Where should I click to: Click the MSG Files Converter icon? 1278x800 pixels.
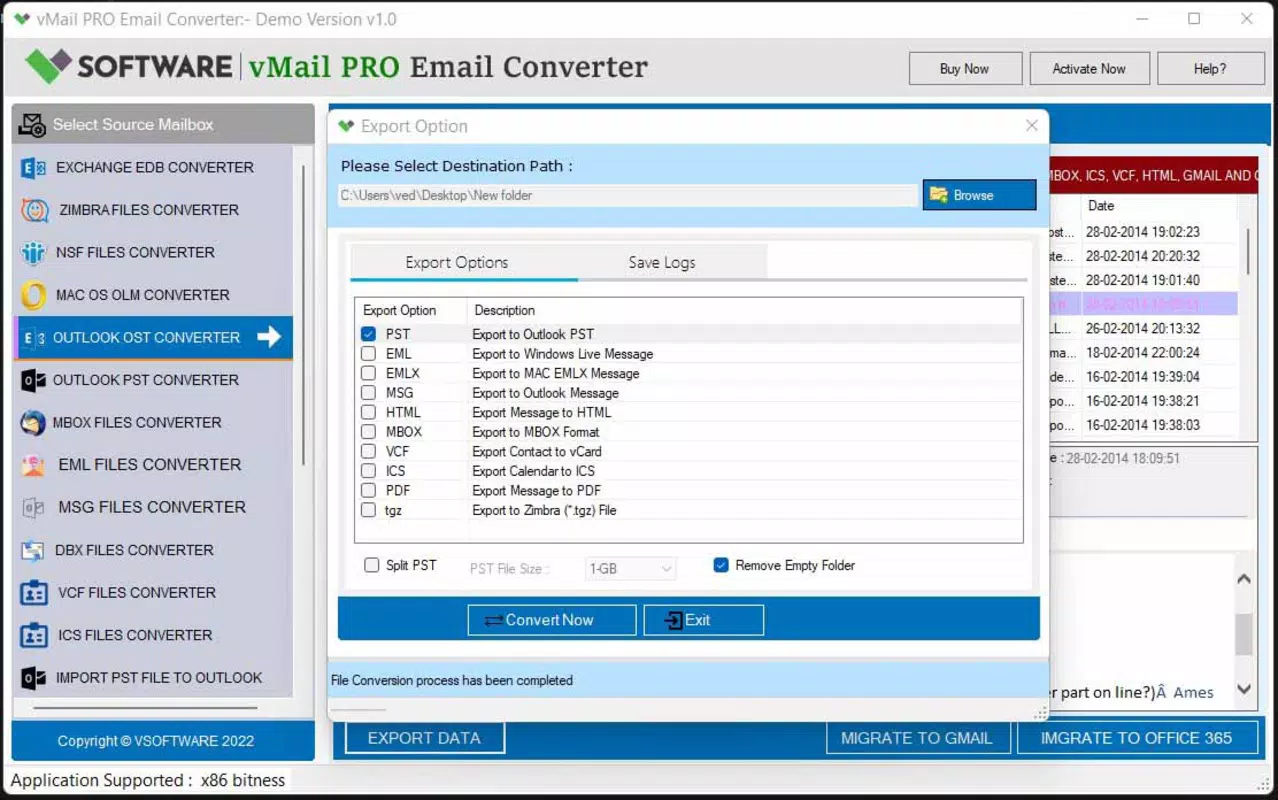click(x=34, y=508)
